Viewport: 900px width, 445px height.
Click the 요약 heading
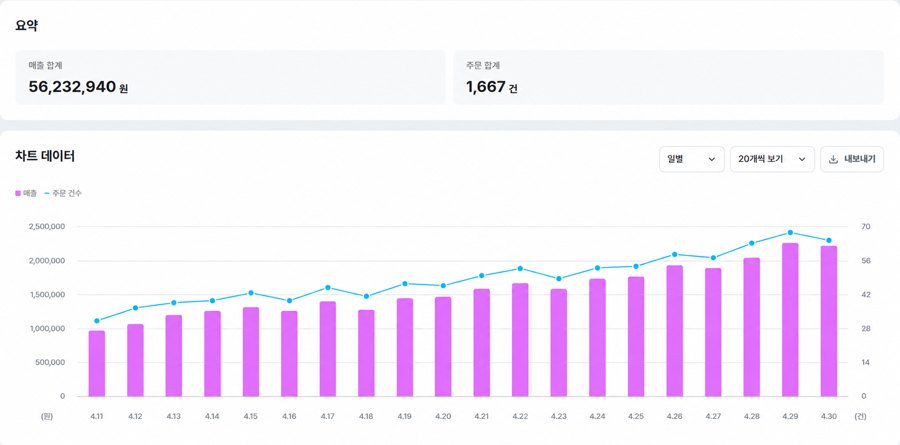tap(26, 25)
